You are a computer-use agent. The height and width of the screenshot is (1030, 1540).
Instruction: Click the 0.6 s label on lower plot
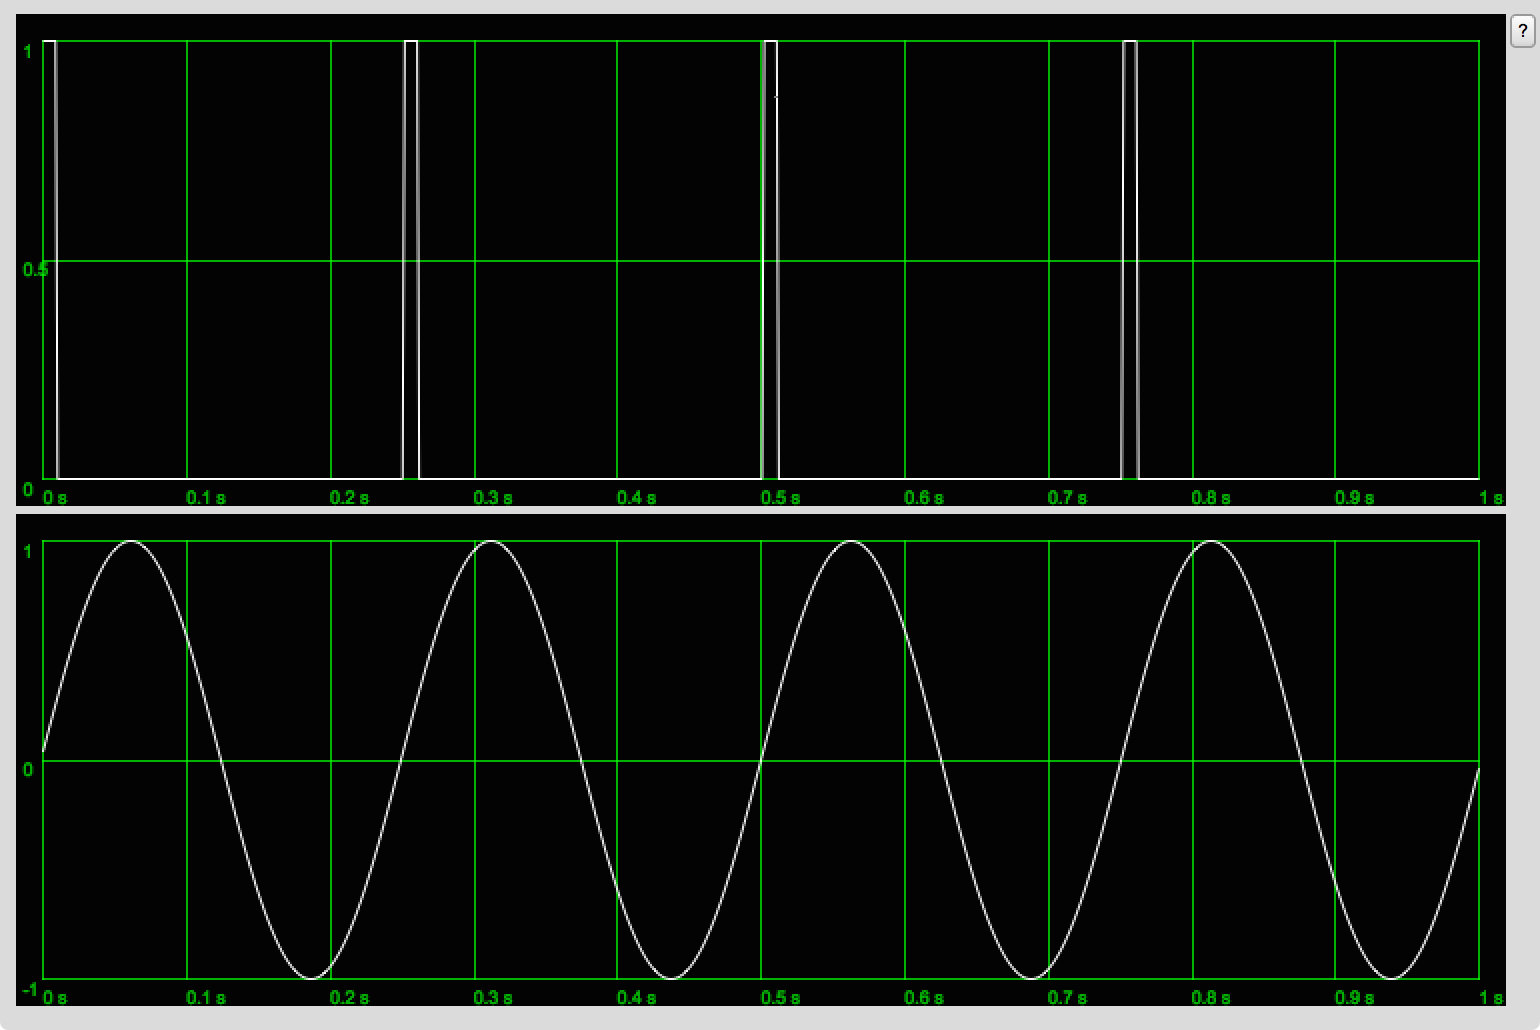click(x=924, y=997)
